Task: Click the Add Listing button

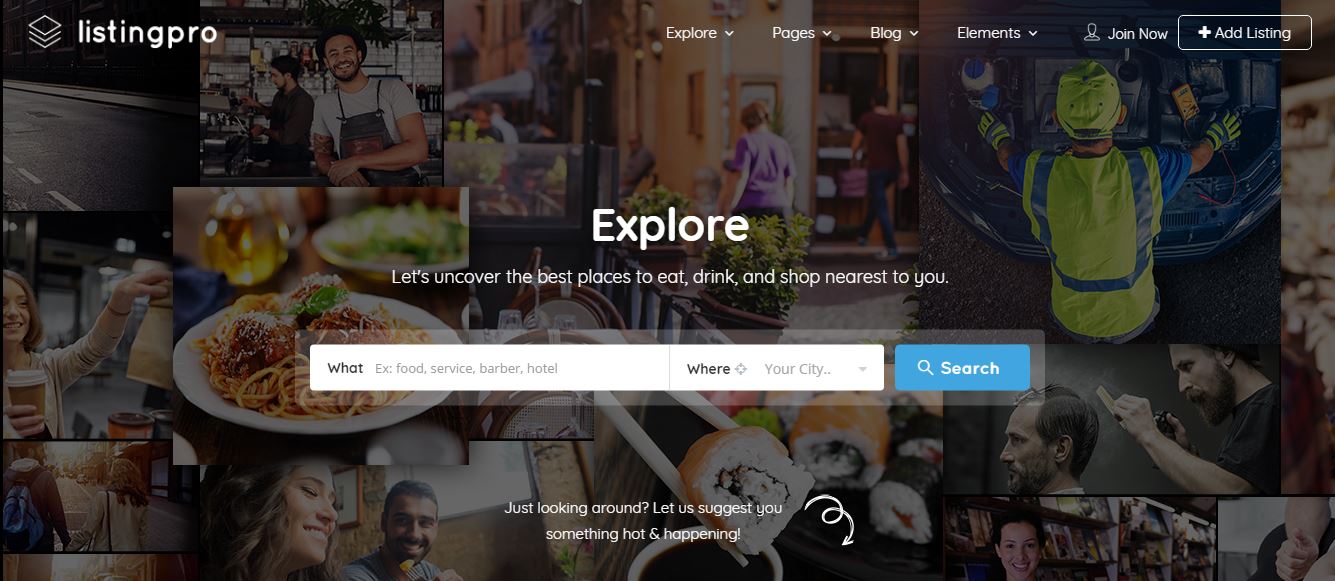Action: tap(1244, 32)
